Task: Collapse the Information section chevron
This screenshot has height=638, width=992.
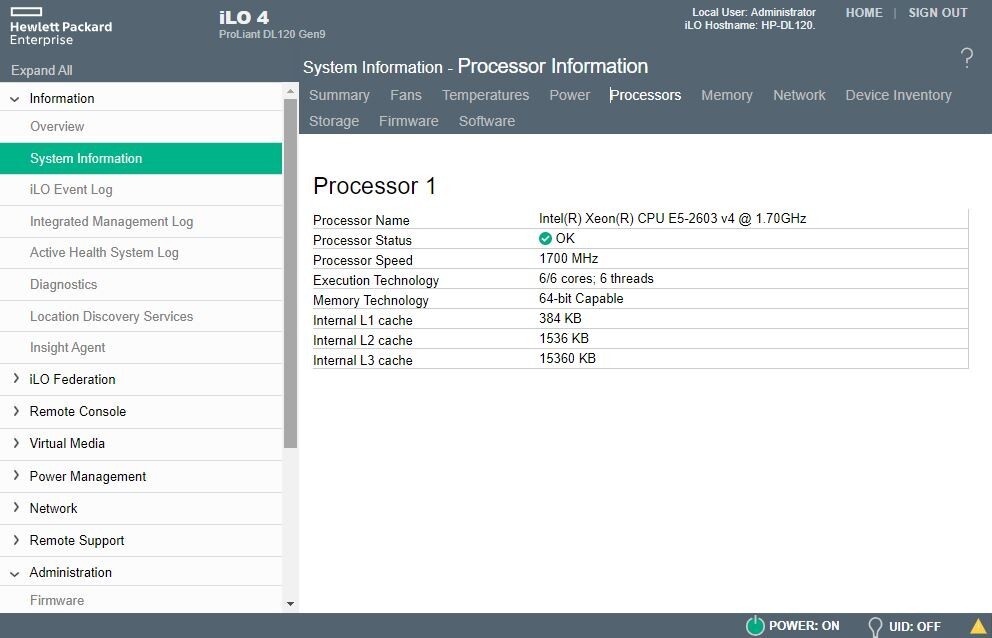Action: [15, 99]
